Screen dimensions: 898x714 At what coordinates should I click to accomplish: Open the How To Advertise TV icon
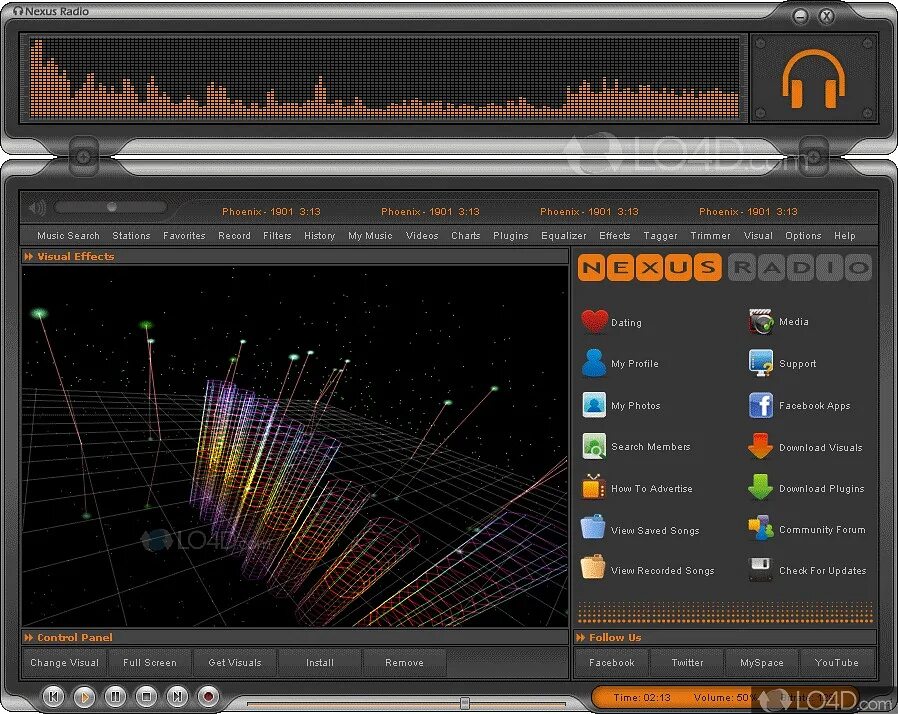coord(594,488)
